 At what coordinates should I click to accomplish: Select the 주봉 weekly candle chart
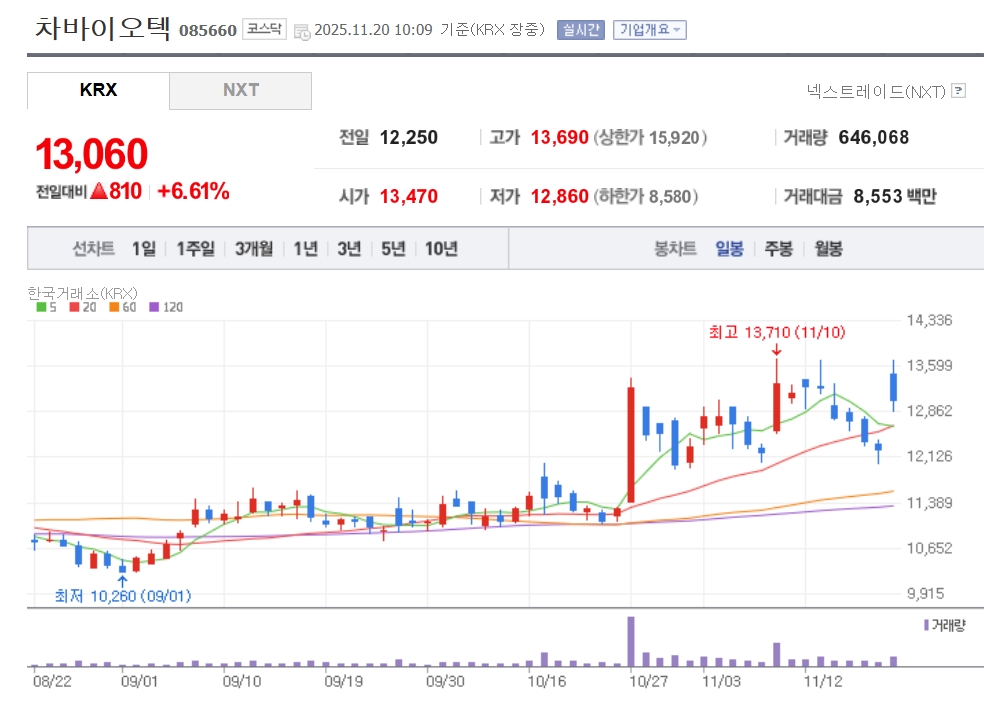(x=778, y=249)
